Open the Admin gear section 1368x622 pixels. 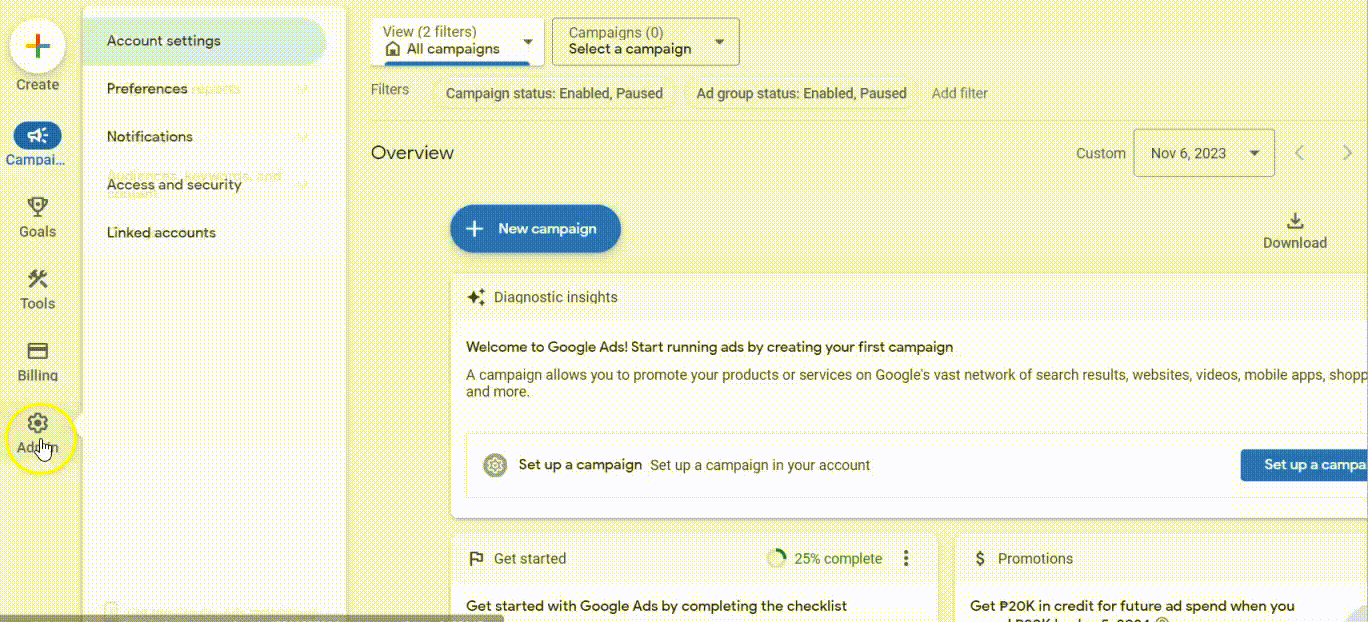(38, 423)
